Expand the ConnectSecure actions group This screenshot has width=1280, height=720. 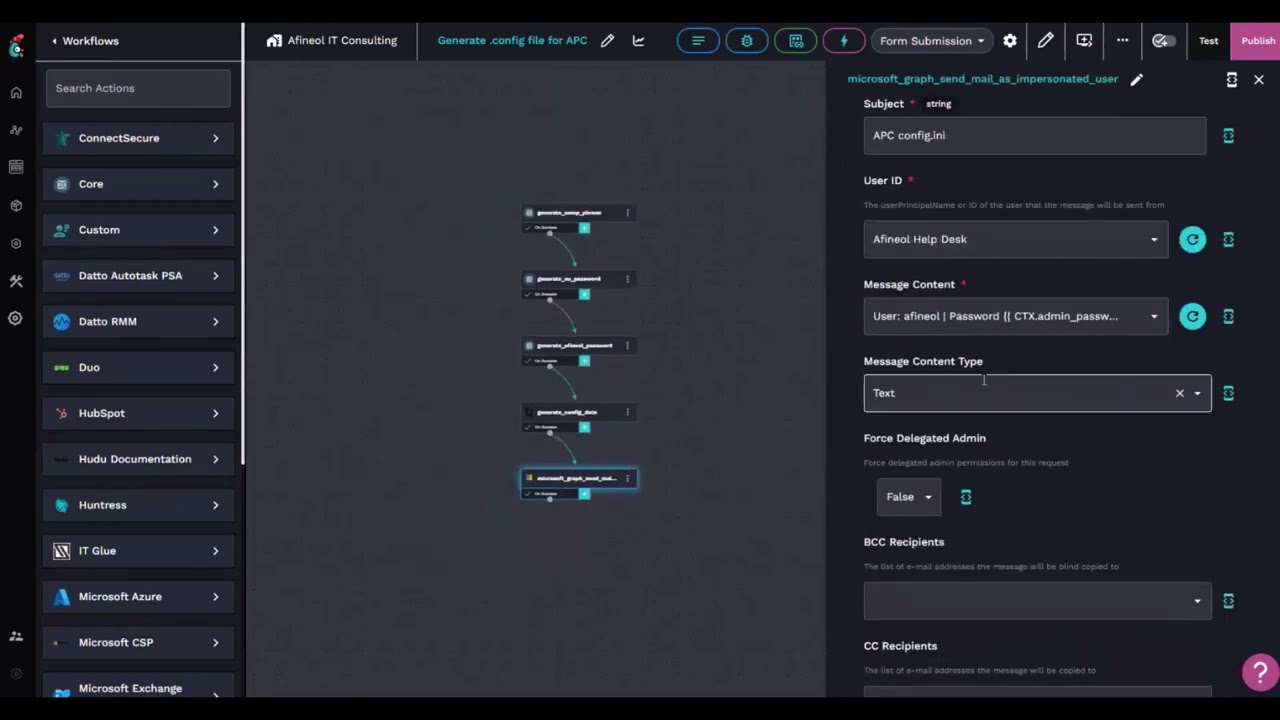coord(138,138)
